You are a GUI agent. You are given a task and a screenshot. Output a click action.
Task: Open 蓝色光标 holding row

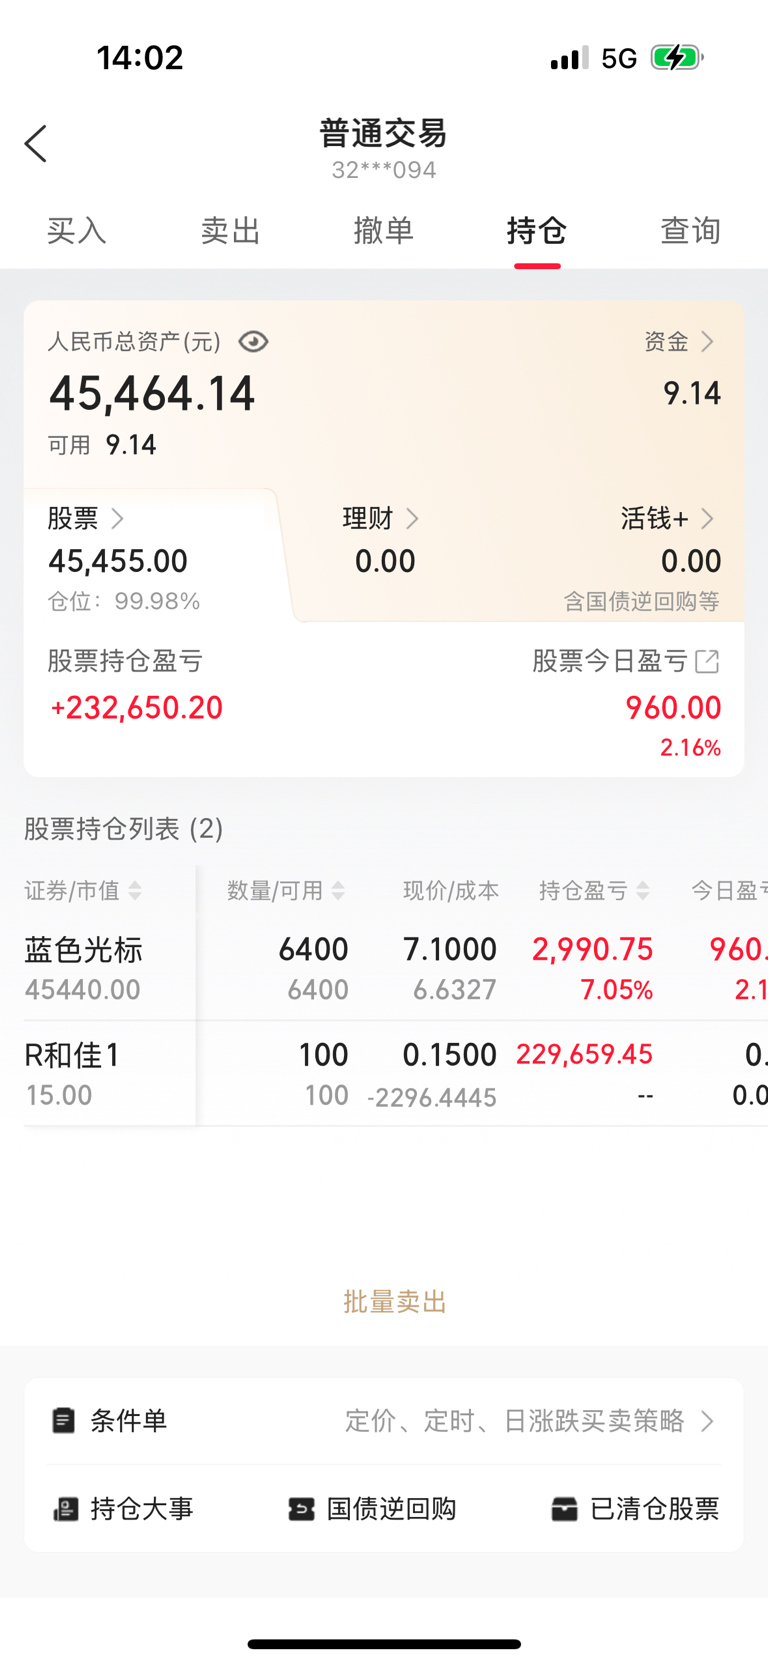tap(396, 968)
